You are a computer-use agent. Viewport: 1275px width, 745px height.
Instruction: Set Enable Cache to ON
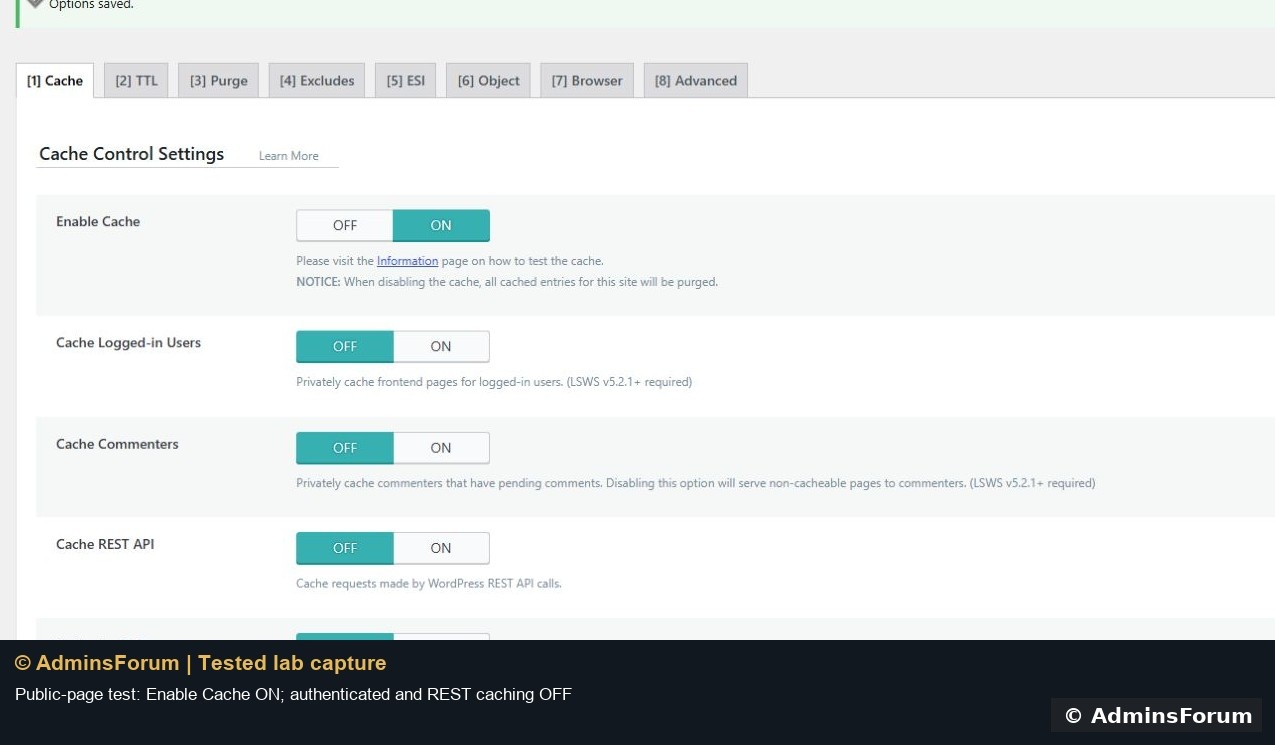[x=441, y=226]
